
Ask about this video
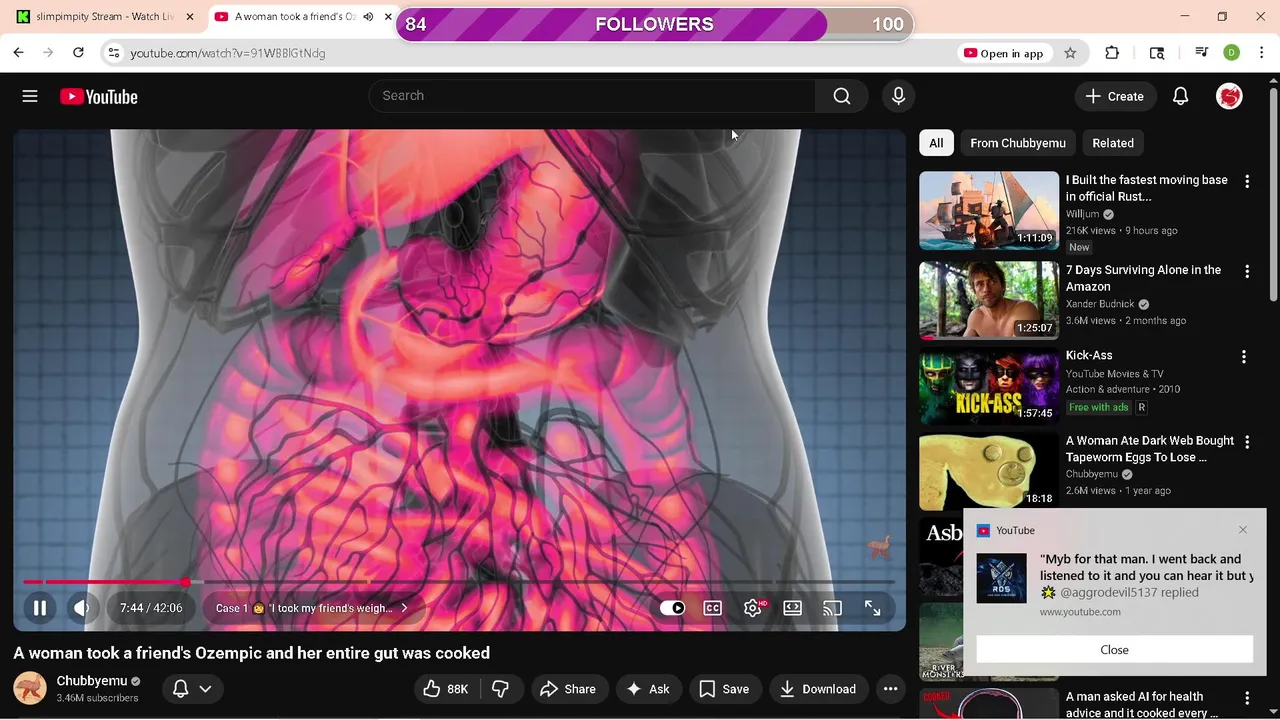pos(648,689)
